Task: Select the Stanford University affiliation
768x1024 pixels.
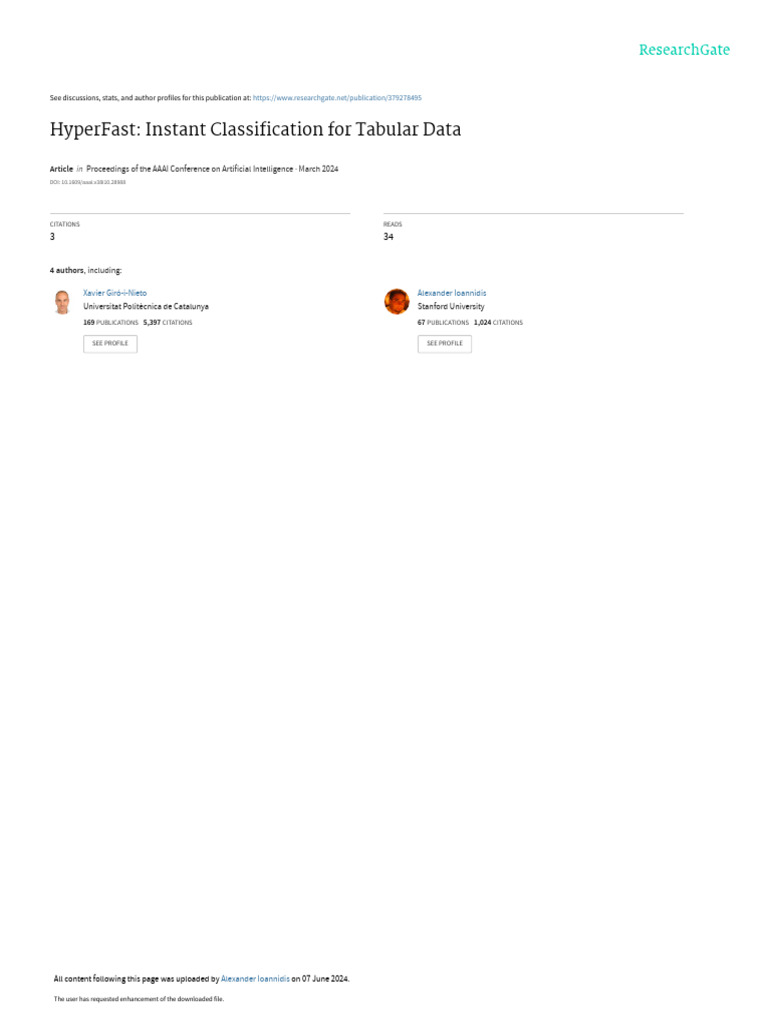Action: 451,306
